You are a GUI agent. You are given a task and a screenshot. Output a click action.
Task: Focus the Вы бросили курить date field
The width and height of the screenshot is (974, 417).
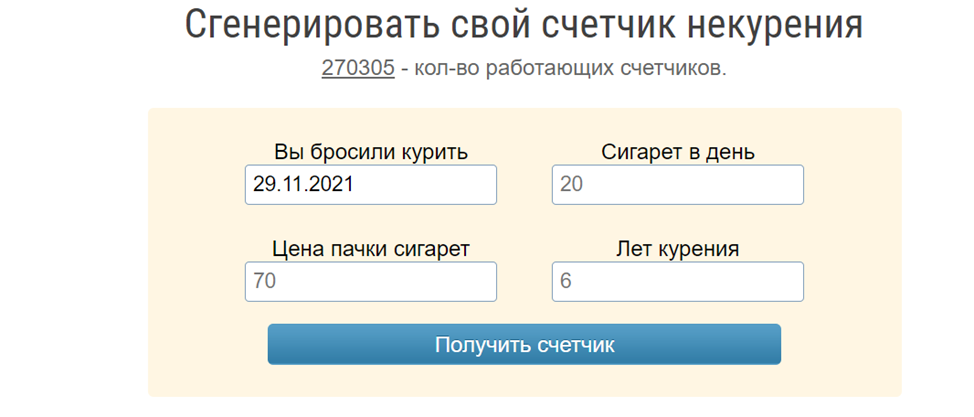370,185
